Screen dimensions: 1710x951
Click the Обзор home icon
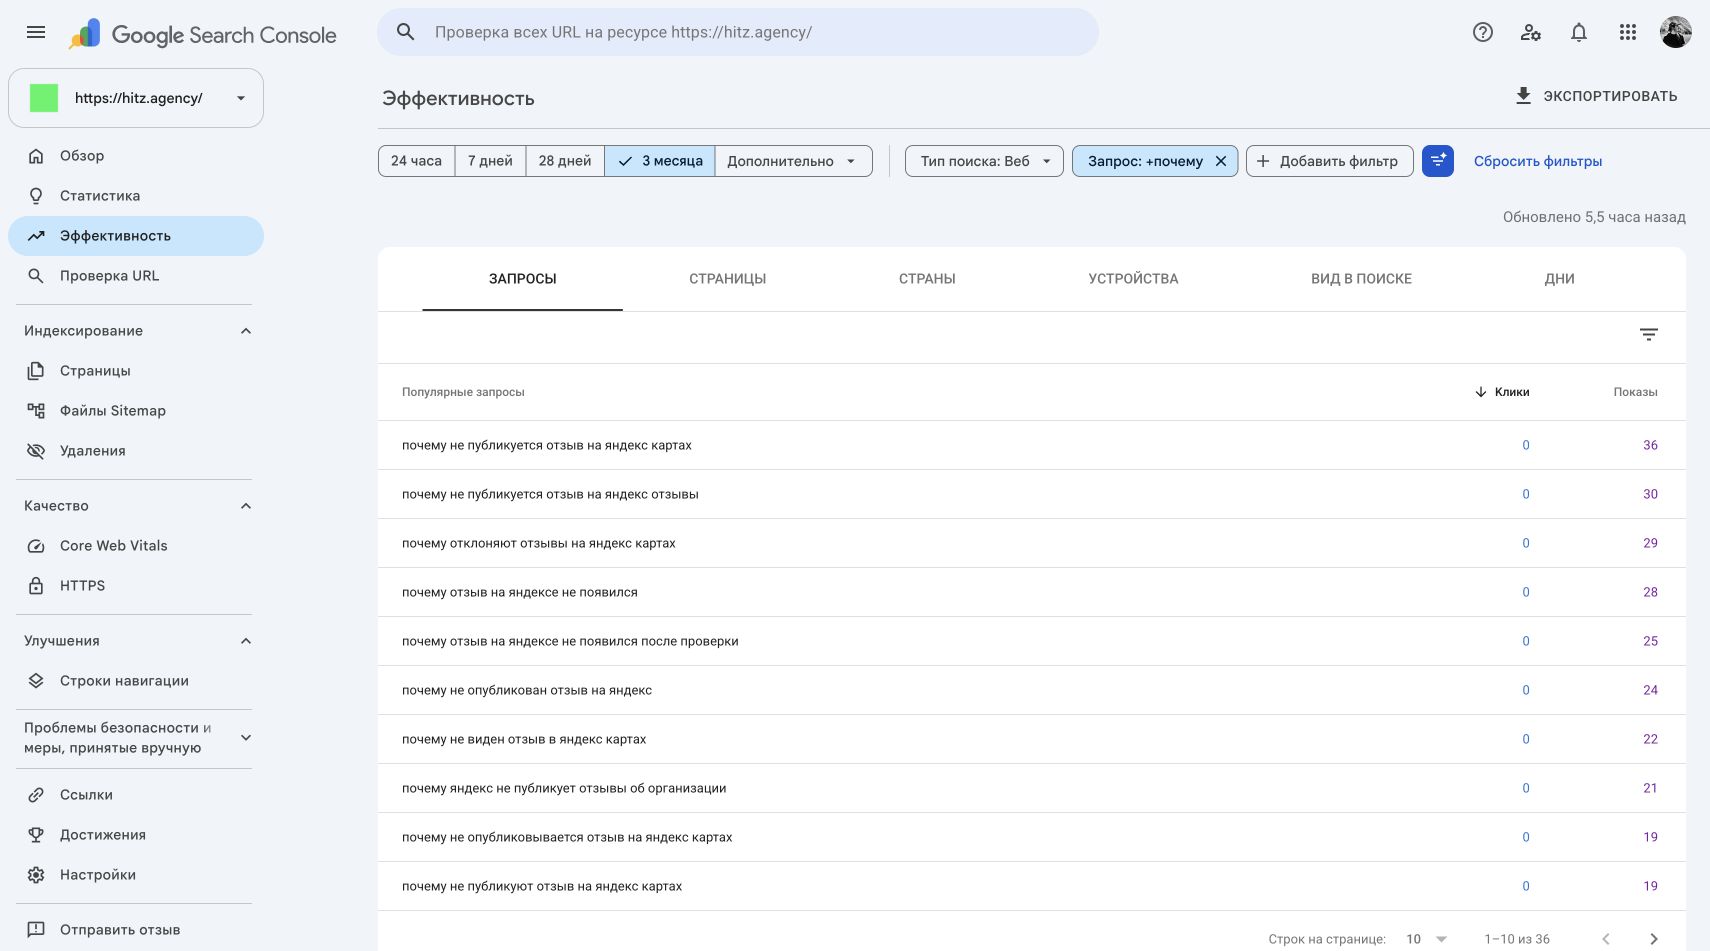coord(36,156)
